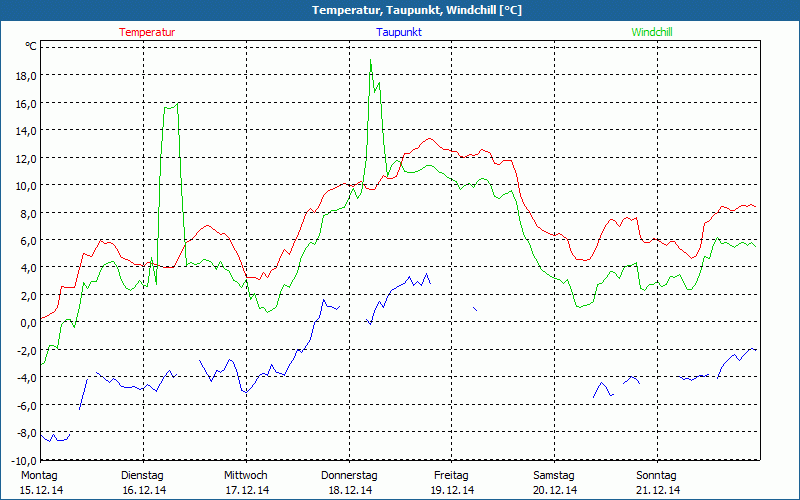
Task: Click the Samstag 20.12.14 date label
Action: pyautogui.click(x=554, y=482)
